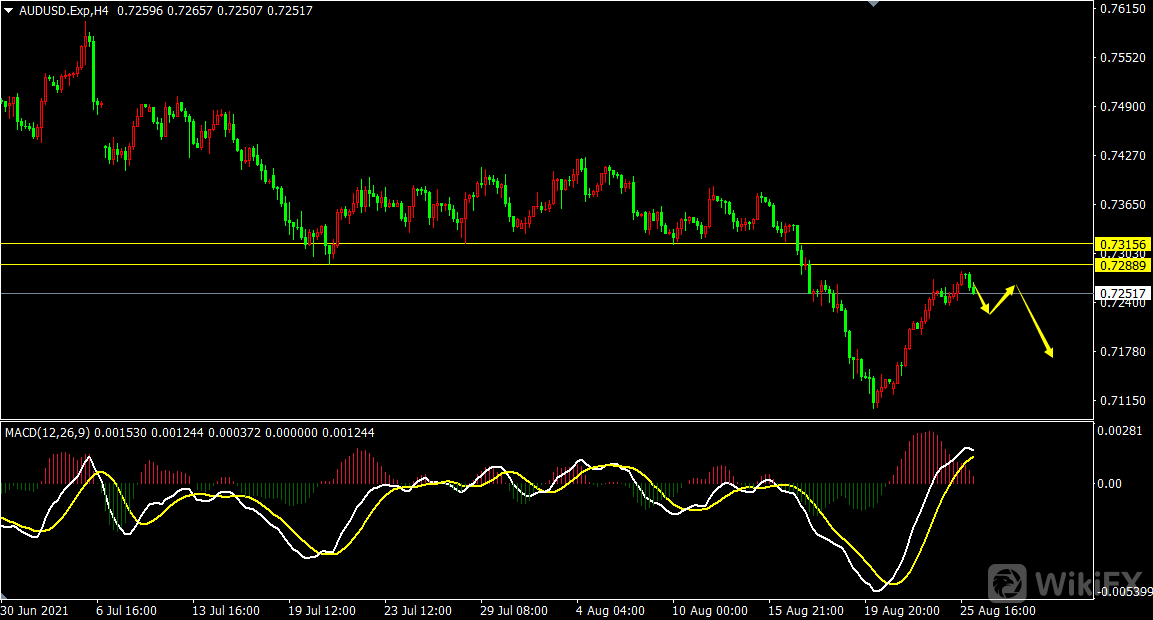Click the MACD(12,26,9) indicator label
The width and height of the screenshot is (1153, 620).
[x=48, y=432]
